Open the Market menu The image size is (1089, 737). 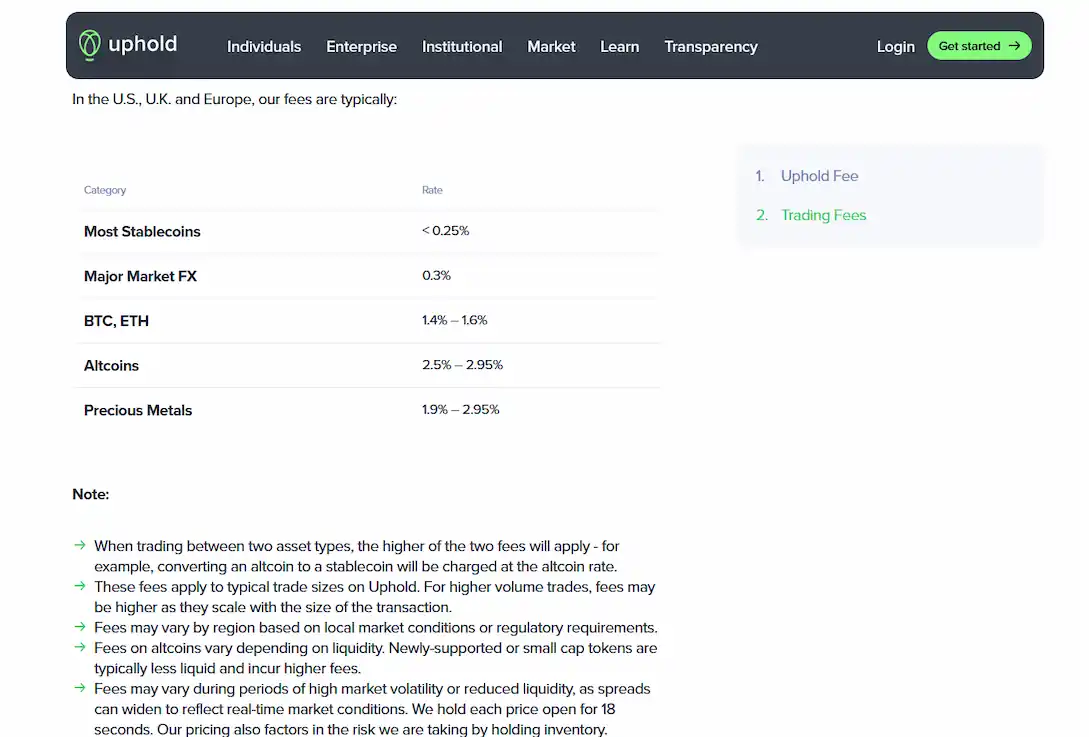(x=551, y=47)
